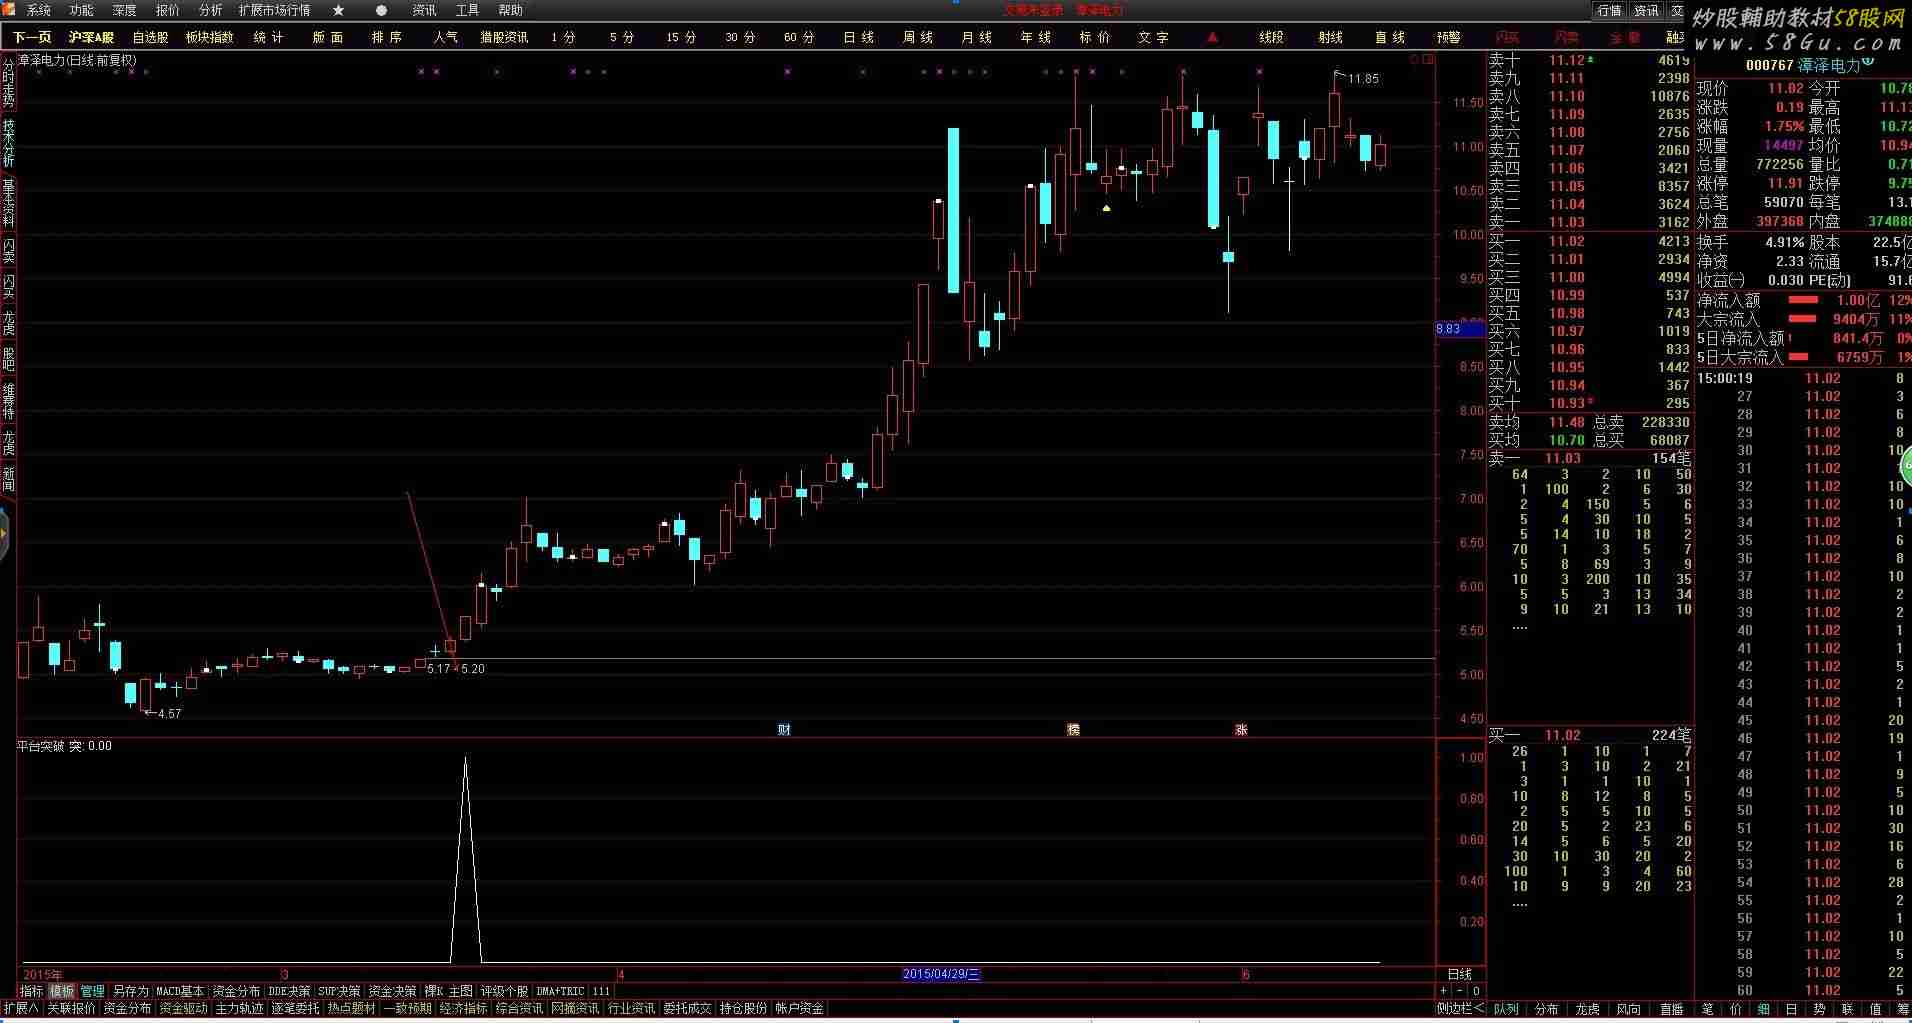The width and height of the screenshot is (1912, 1023).
Task: Select 评级个股 indicator template
Action: click(504, 991)
